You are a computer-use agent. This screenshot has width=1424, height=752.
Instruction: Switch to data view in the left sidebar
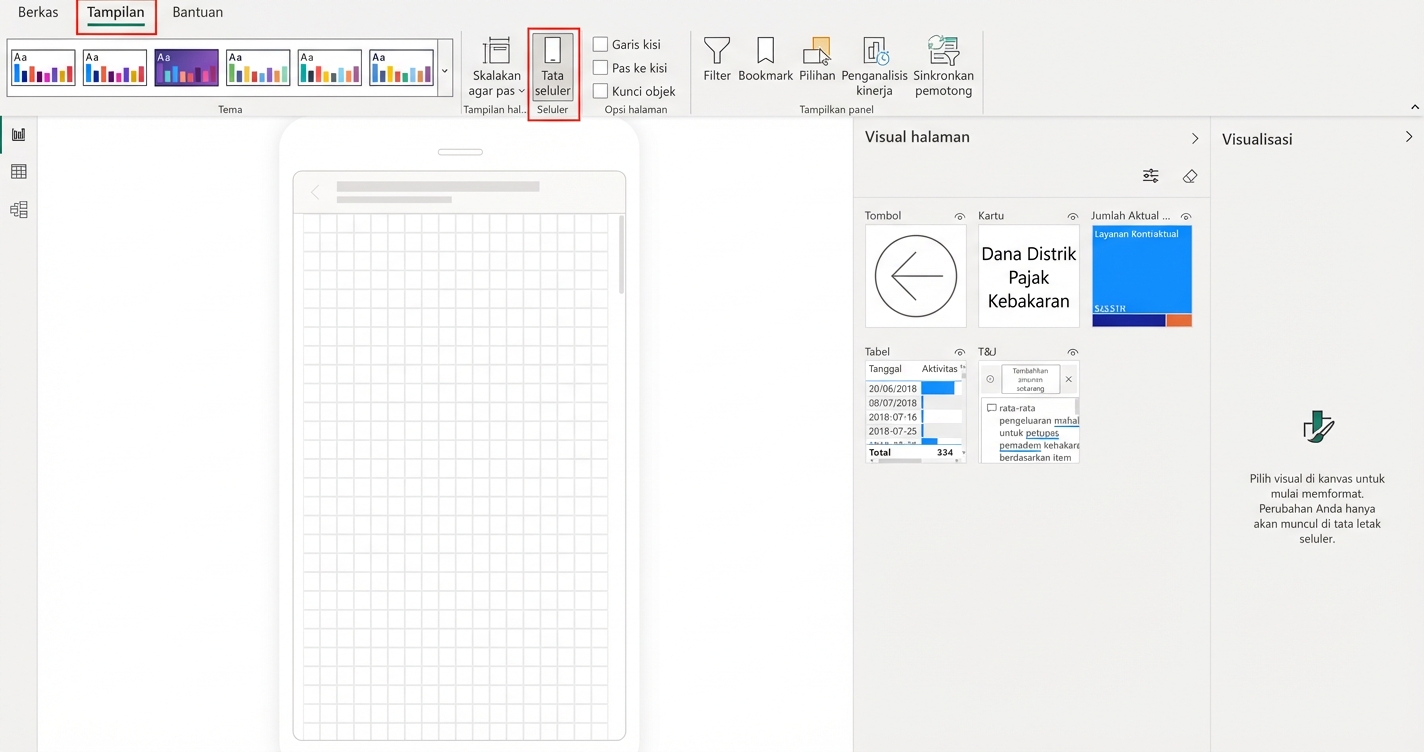point(19,170)
